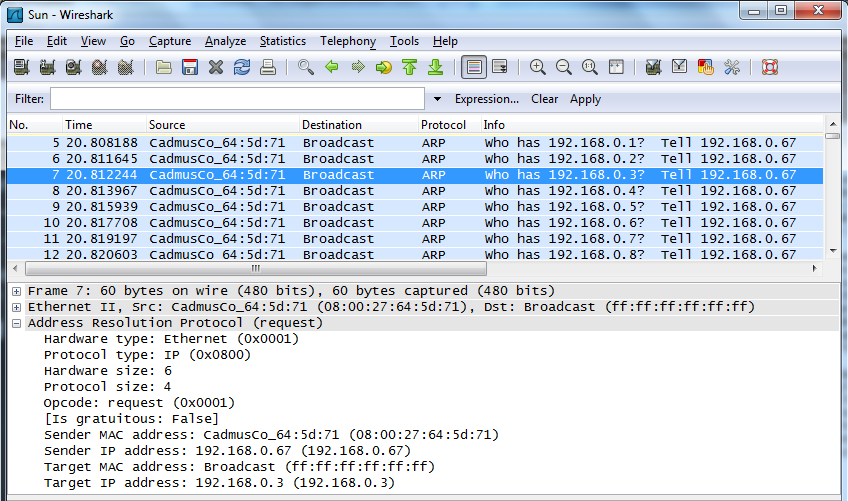Select the Opcode: request line
This screenshot has width=848, height=501.
(x=140, y=403)
